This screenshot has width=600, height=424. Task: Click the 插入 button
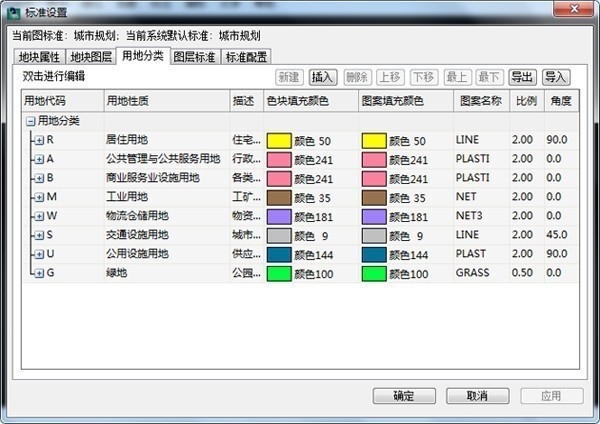coord(323,77)
